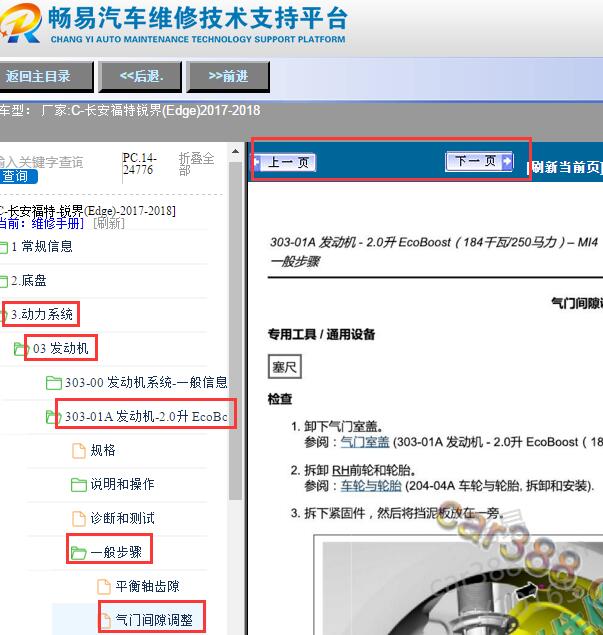Click folder icon beside 303-00 发动机系统
The width and height of the screenshot is (603, 635).
(x=53, y=383)
